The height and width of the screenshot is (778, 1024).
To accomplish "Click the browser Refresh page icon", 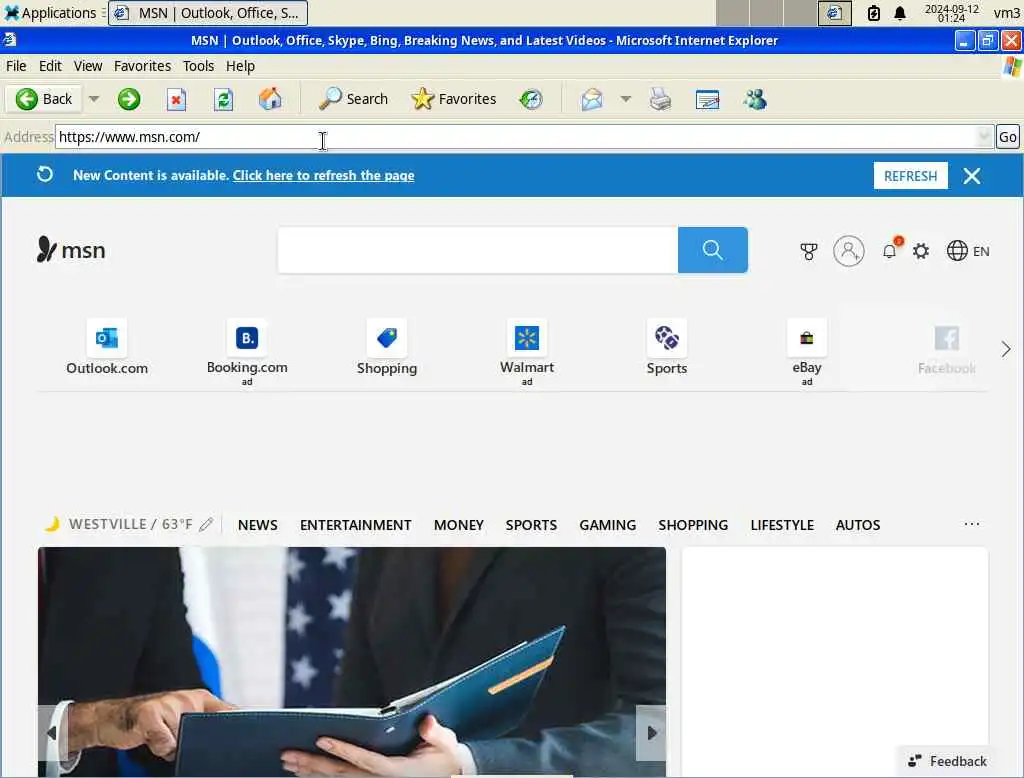I will pyautogui.click(x=223, y=99).
